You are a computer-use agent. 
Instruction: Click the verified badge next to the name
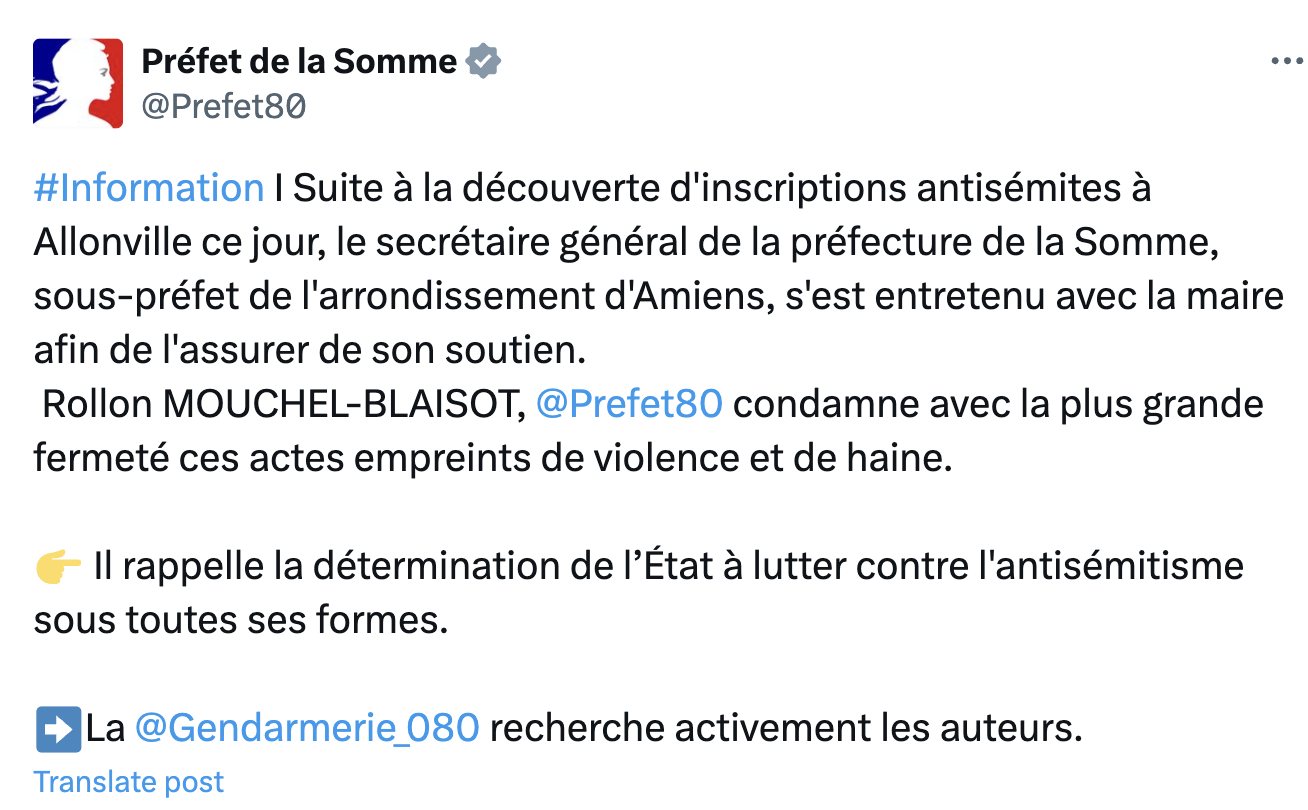484,62
